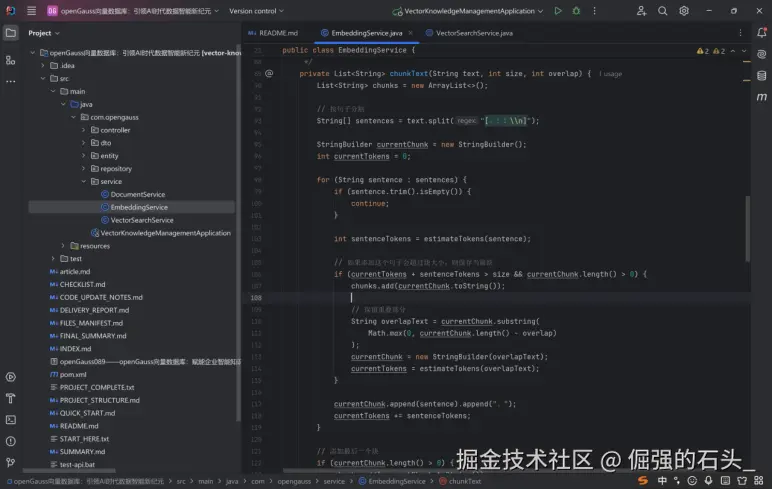The width and height of the screenshot is (772, 489).
Task: Collapse the src folder
Action: point(43,78)
